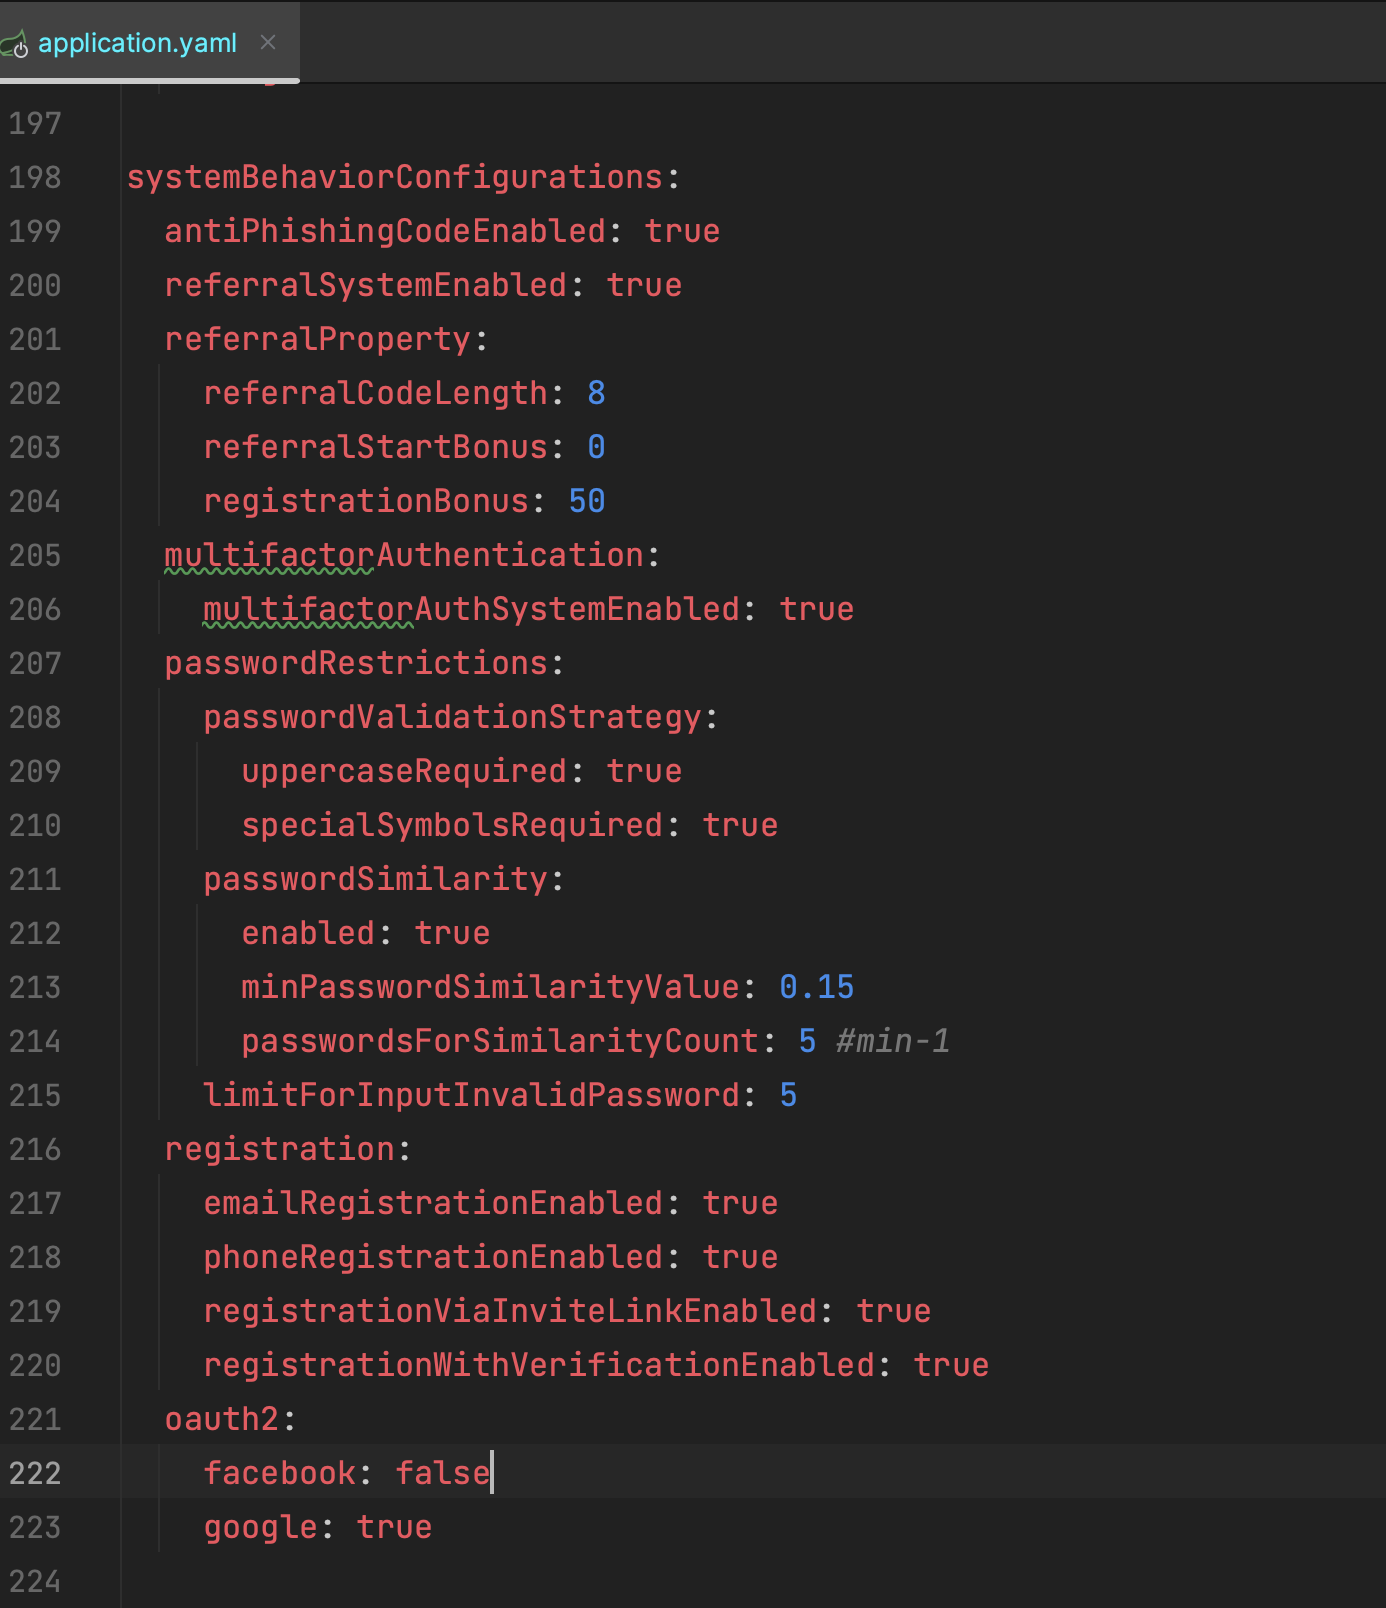Viewport: 1386px width, 1608px height.
Task: Click the oauth2 key
Action: 221,1419
